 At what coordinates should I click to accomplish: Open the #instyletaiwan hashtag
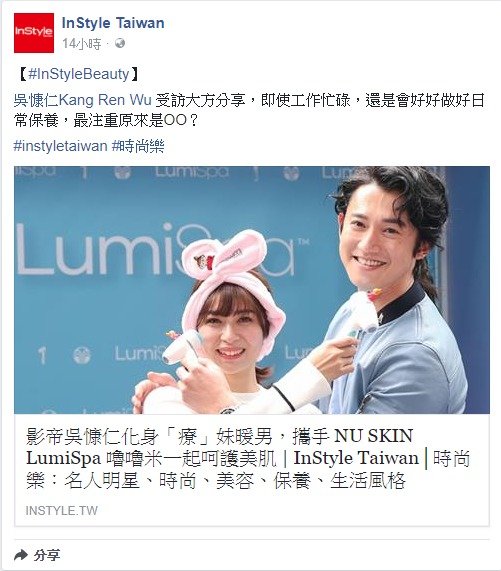click(60, 146)
